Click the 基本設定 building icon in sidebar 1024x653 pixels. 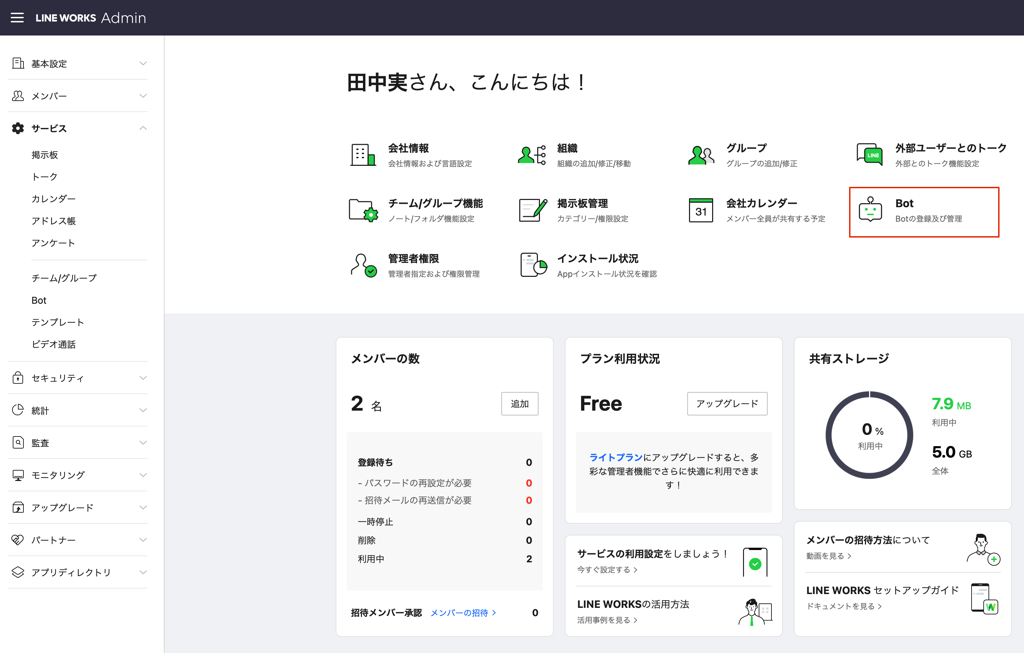click(x=18, y=63)
